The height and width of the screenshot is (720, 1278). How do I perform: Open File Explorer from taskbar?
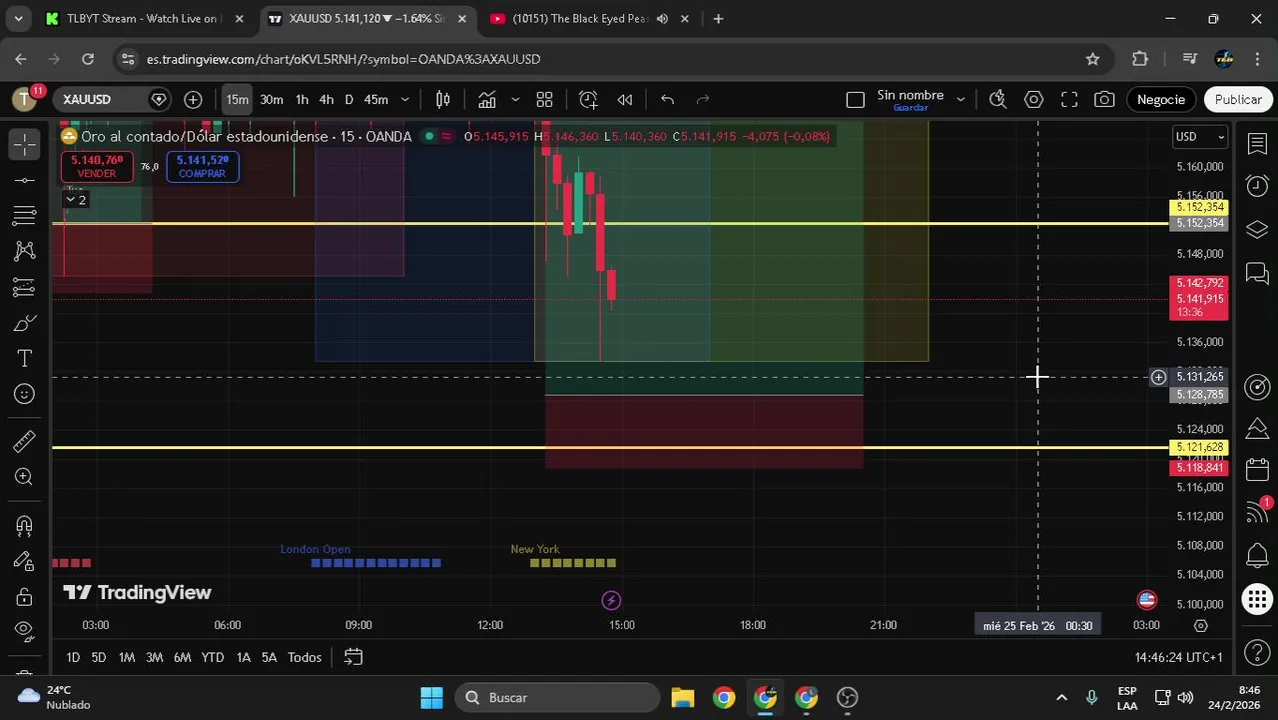click(682, 697)
